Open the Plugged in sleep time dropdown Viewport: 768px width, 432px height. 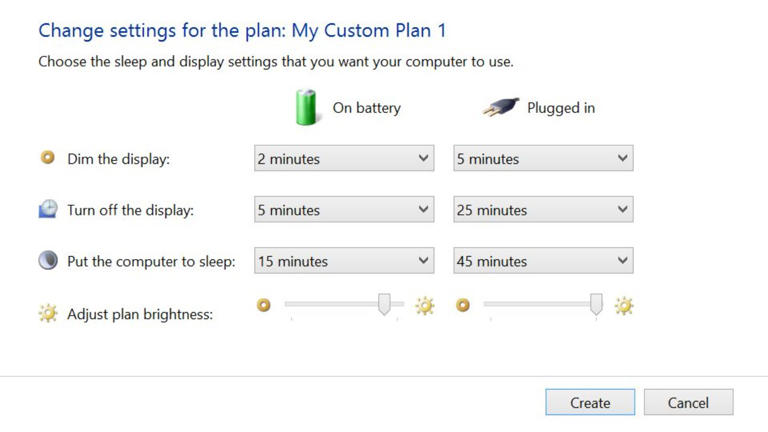click(x=543, y=261)
